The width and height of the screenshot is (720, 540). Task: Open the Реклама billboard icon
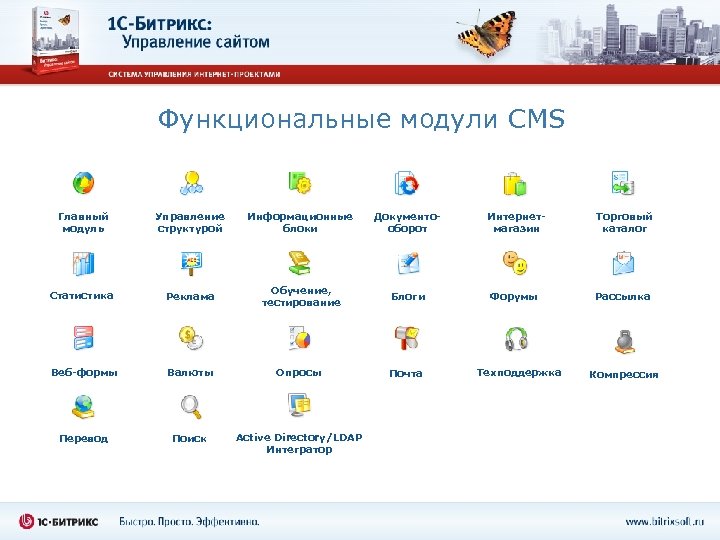(191, 263)
